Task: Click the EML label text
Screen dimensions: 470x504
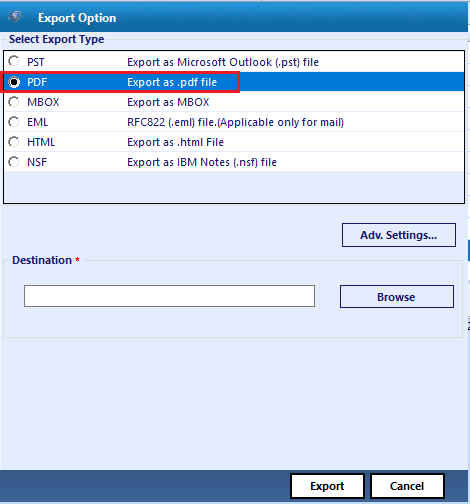Action: point(38,122)
